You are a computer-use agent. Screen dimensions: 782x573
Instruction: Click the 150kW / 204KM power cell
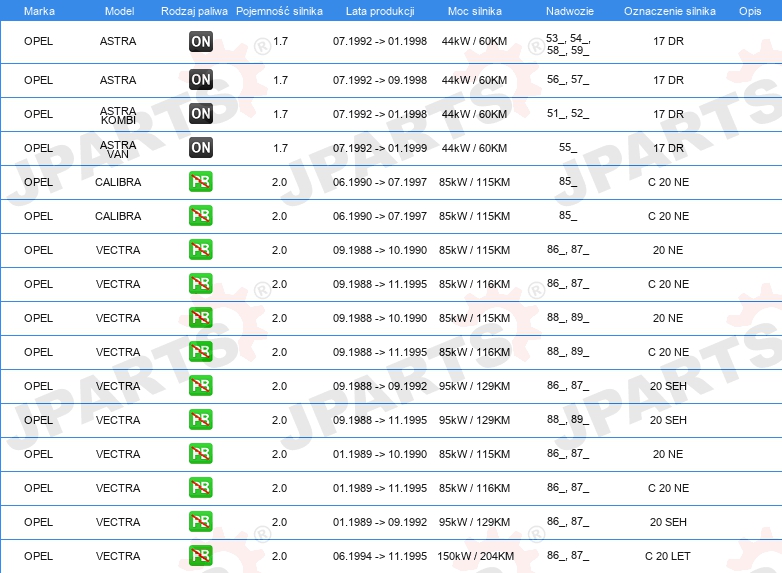(475, 556)
